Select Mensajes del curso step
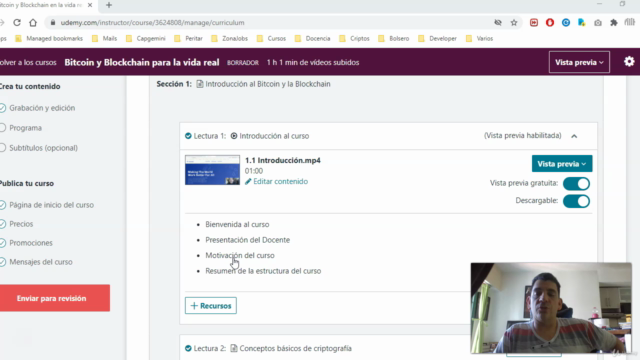The width and height of the screenshot is (640, 360). click(x=36, y=262)
